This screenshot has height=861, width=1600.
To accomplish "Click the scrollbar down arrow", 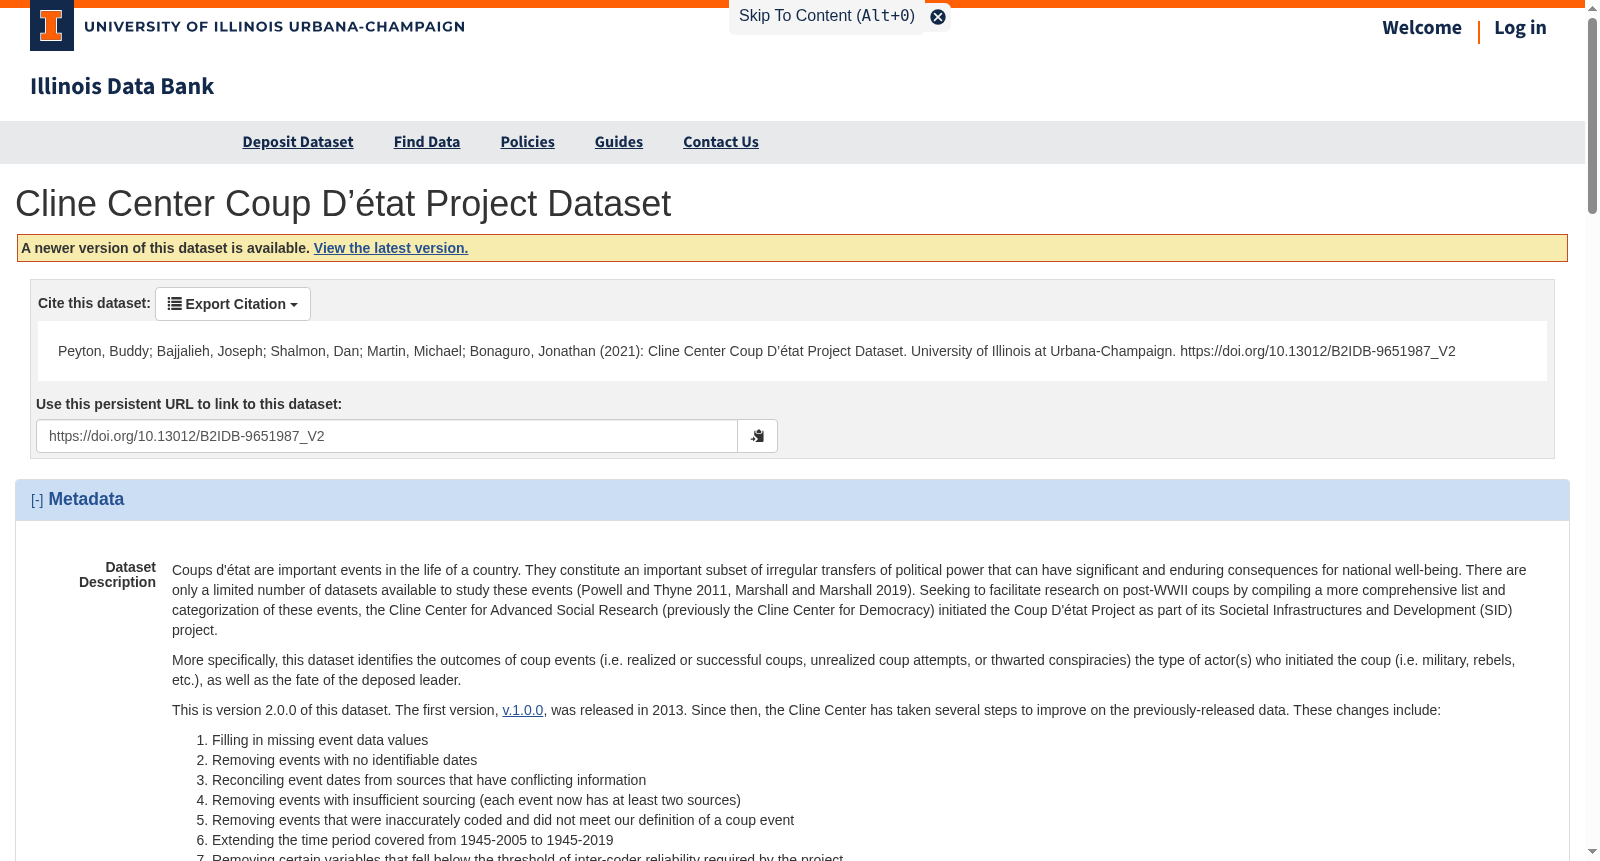I will click(x=1592, y=852).
